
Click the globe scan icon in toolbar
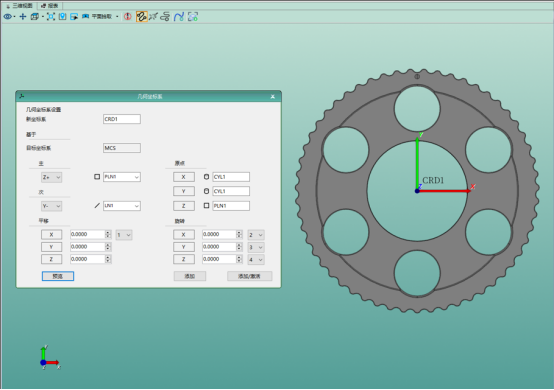click(x=193, y=17)
